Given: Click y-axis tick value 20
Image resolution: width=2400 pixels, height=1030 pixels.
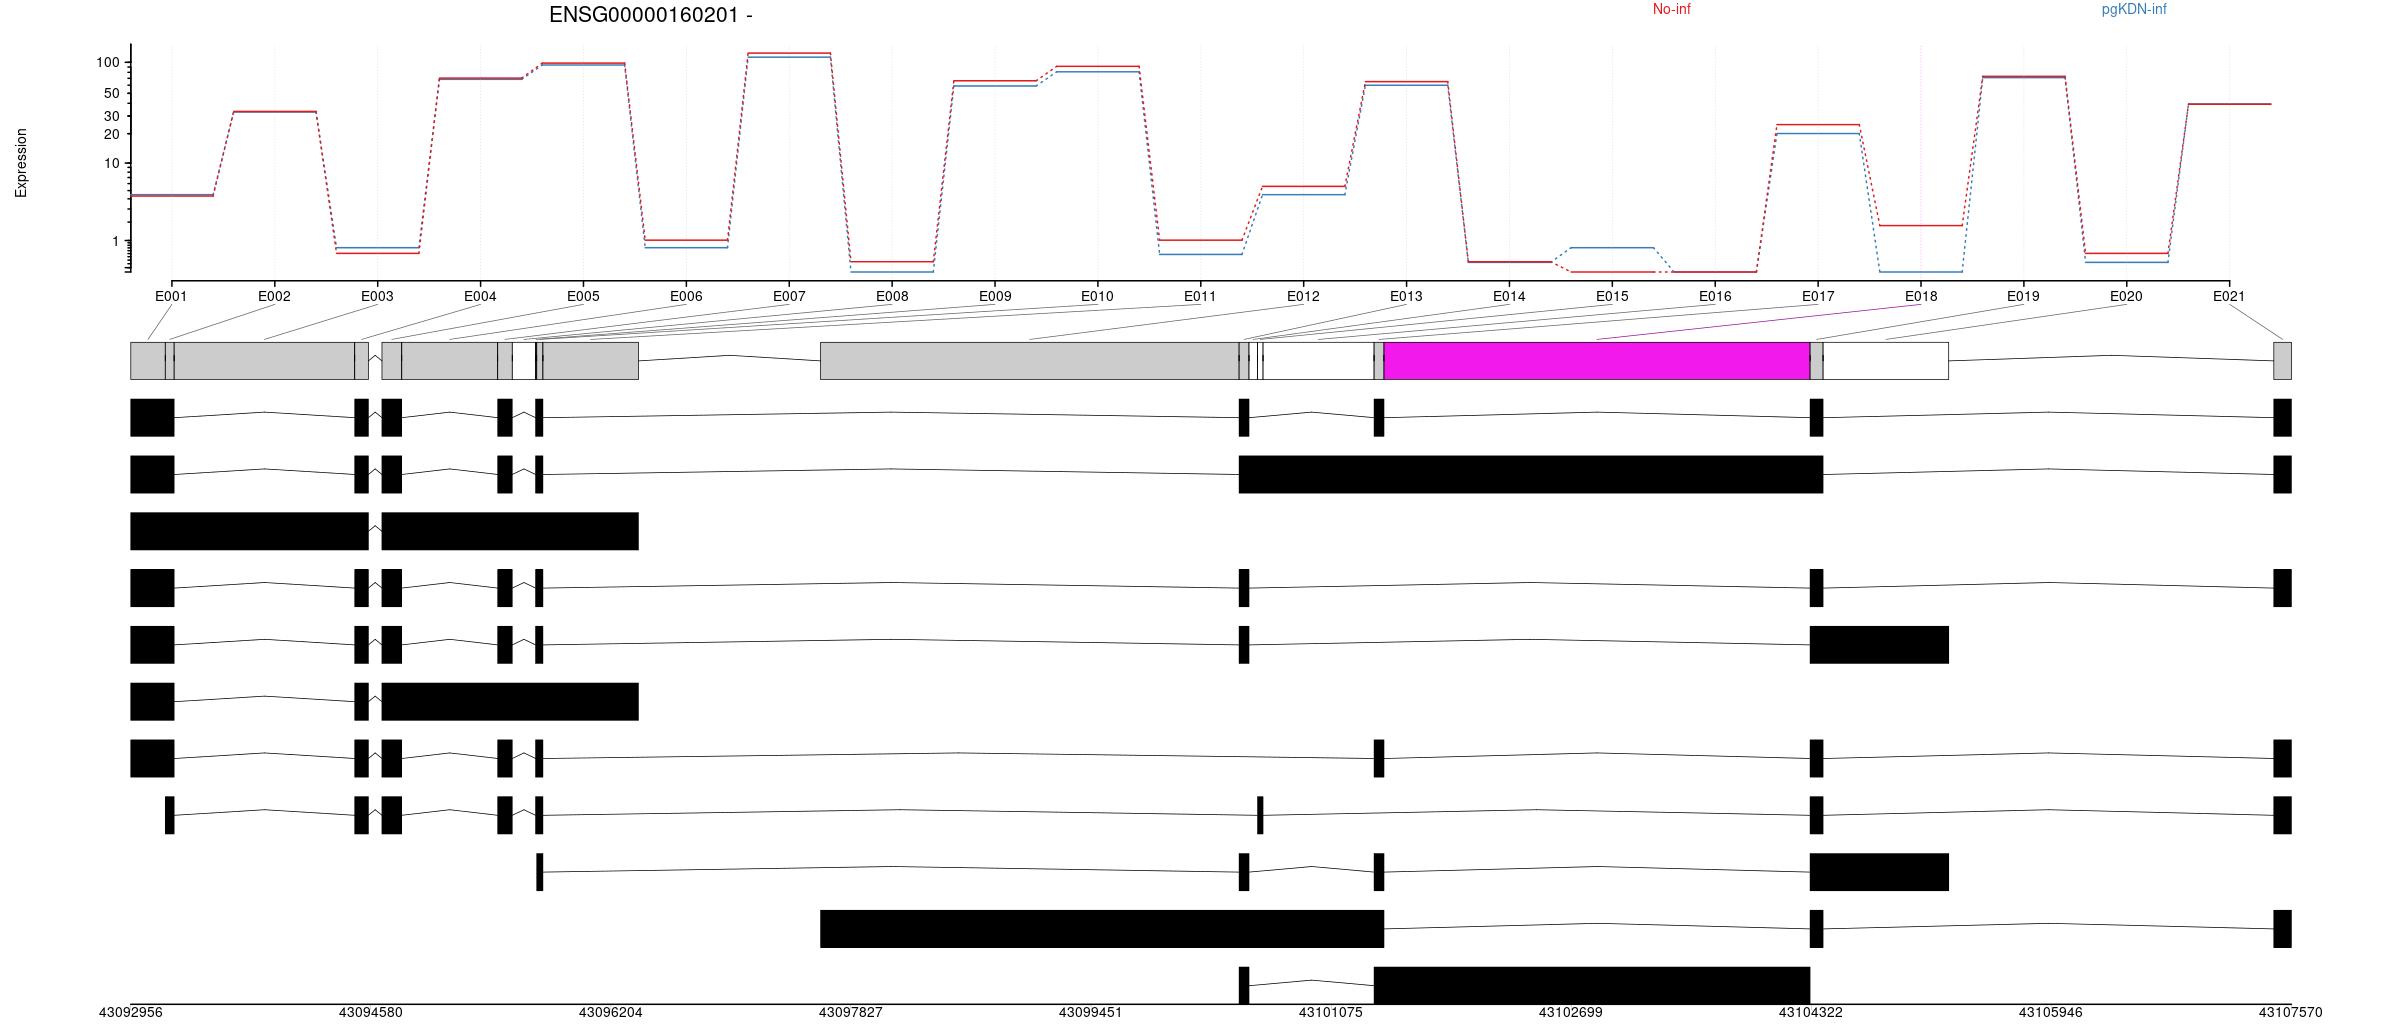Looking at the screenshot, I should point(112,134).
